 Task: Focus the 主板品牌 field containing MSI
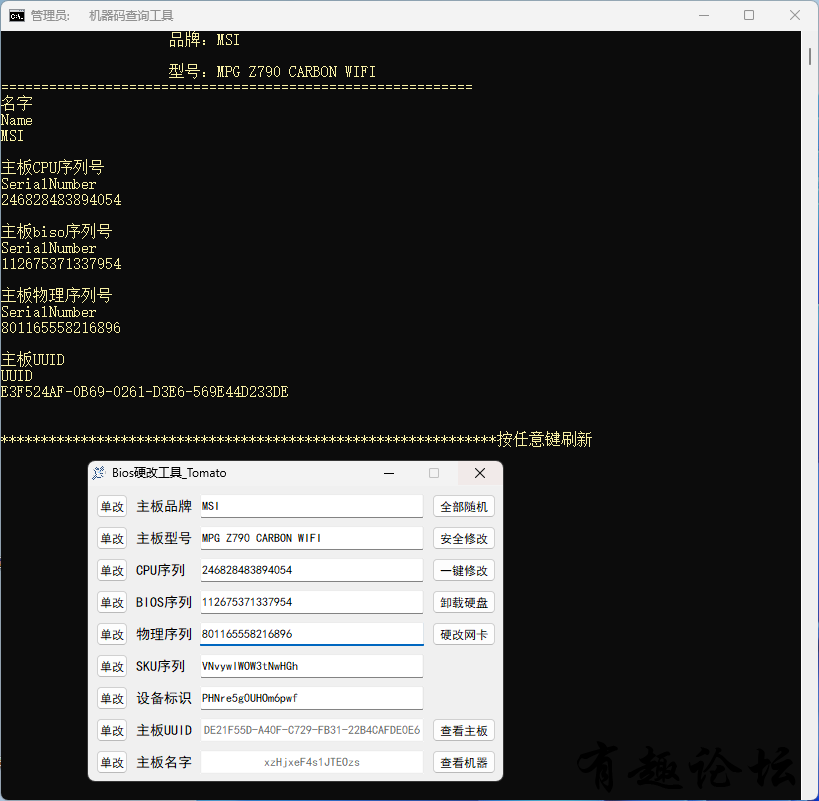(x=312, y=506)
